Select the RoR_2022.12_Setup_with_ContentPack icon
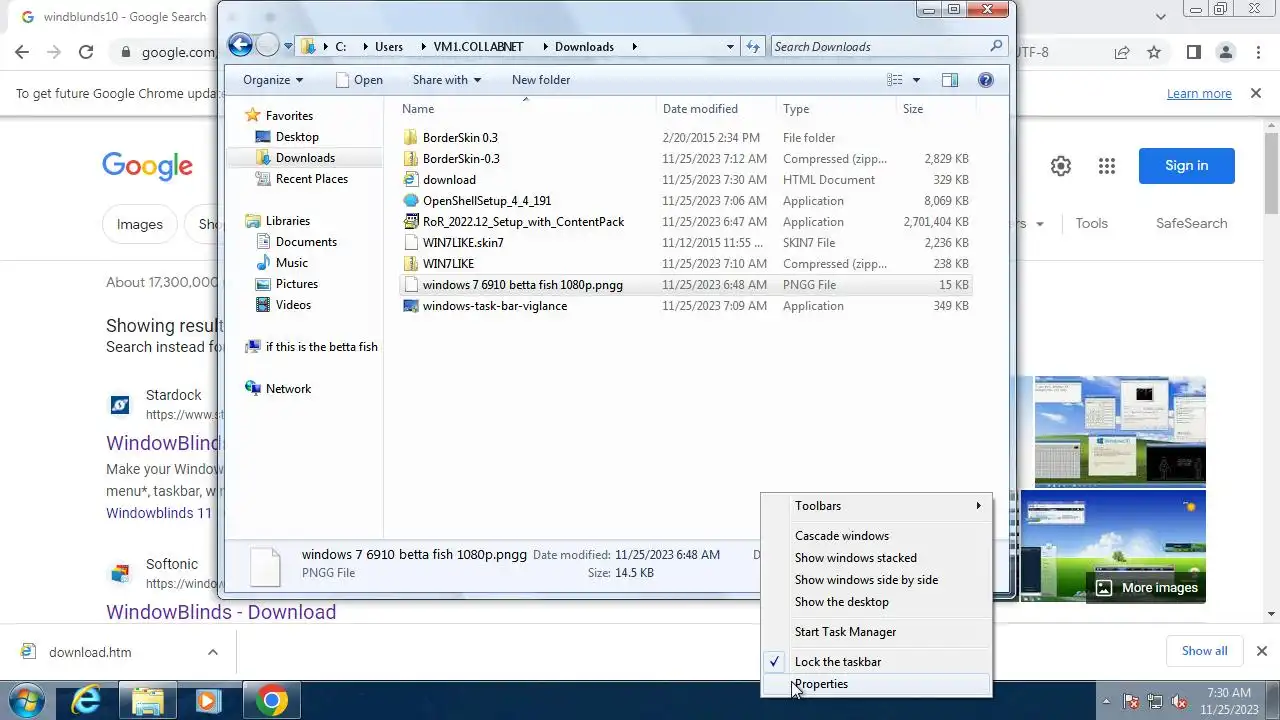The width and height of the screenshot is (1280, 720). click(410, 222)
